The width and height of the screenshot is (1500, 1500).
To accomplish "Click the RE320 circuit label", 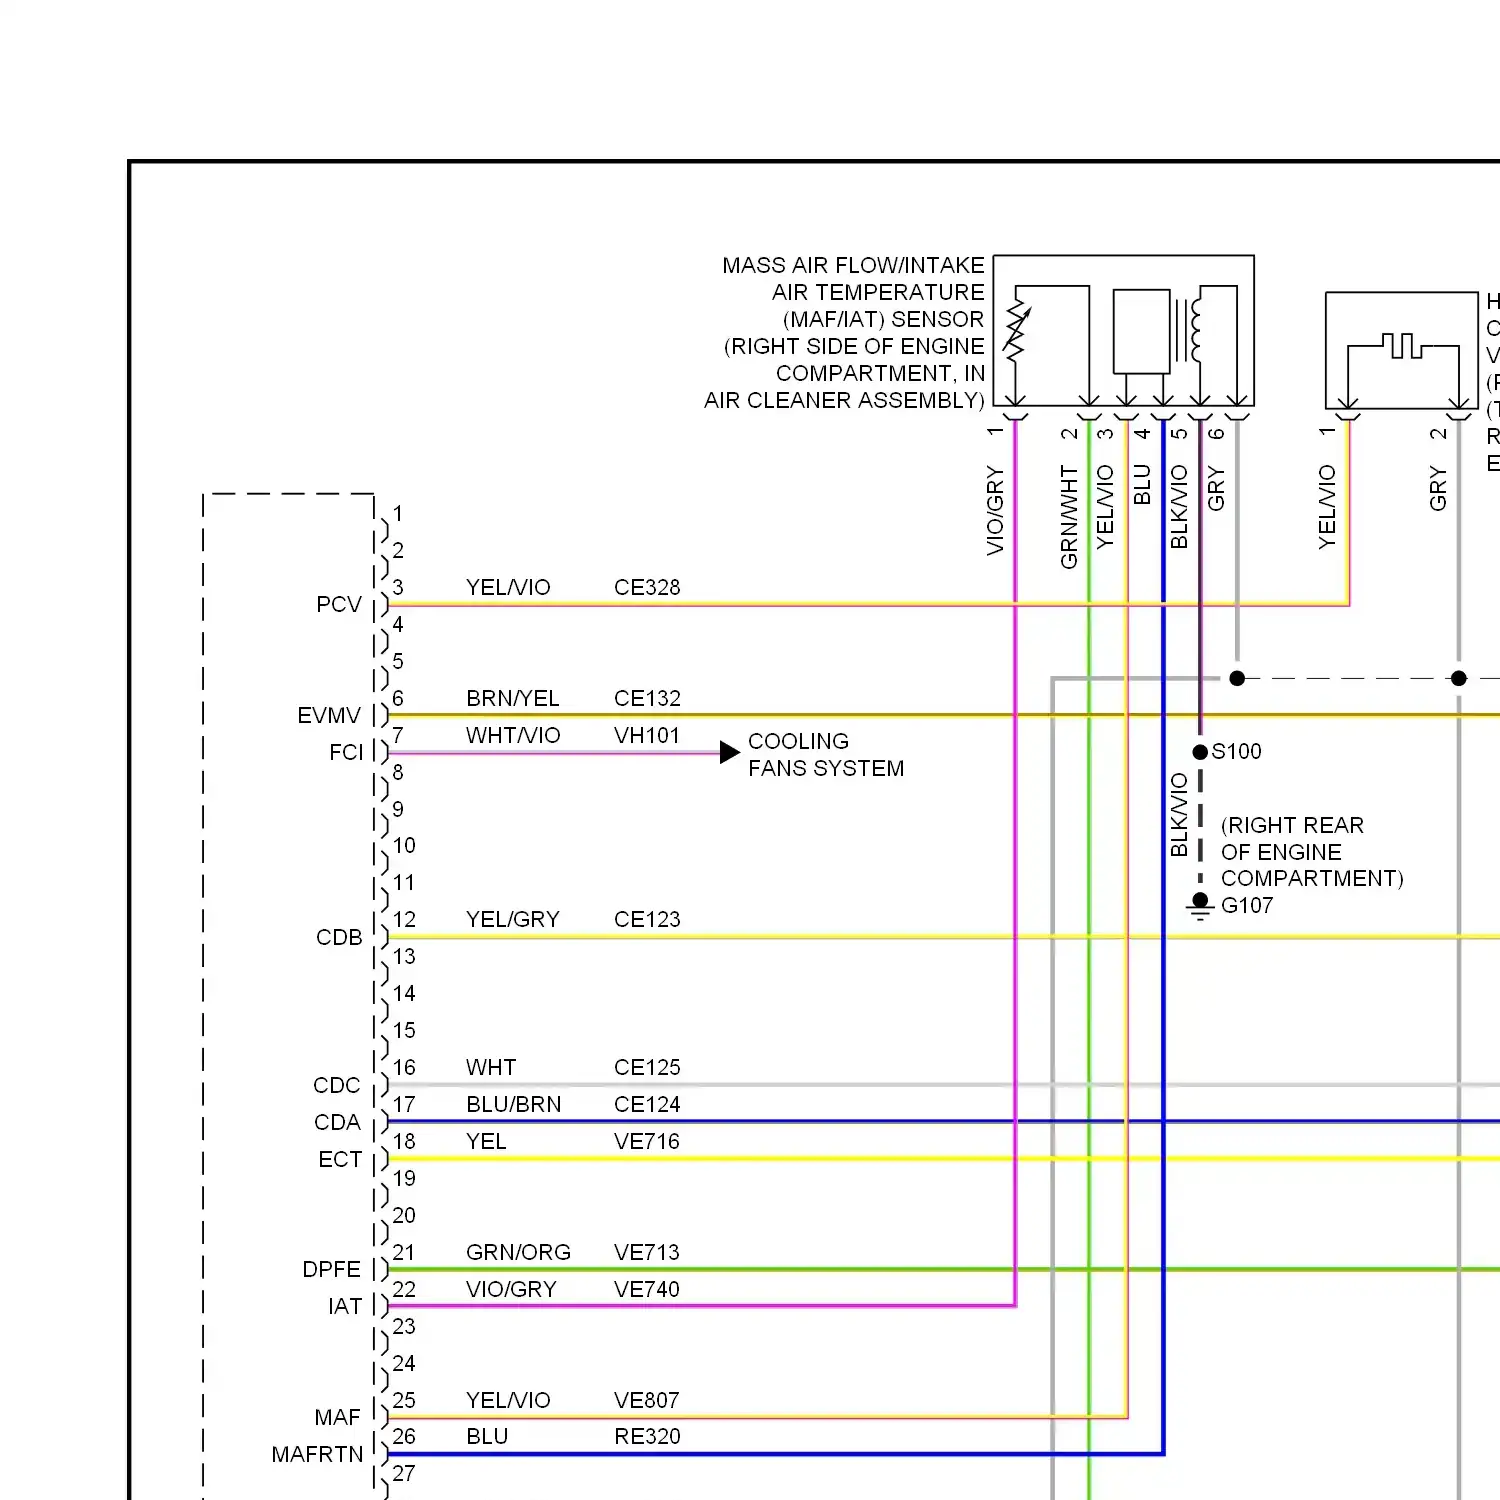I will coord(647,1436).
